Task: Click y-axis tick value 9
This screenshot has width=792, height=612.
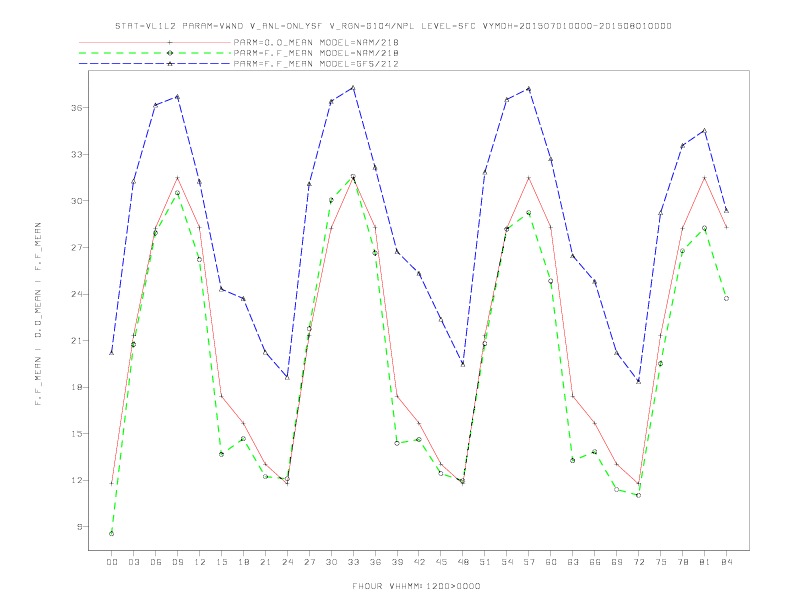Action: pos(79,527)
